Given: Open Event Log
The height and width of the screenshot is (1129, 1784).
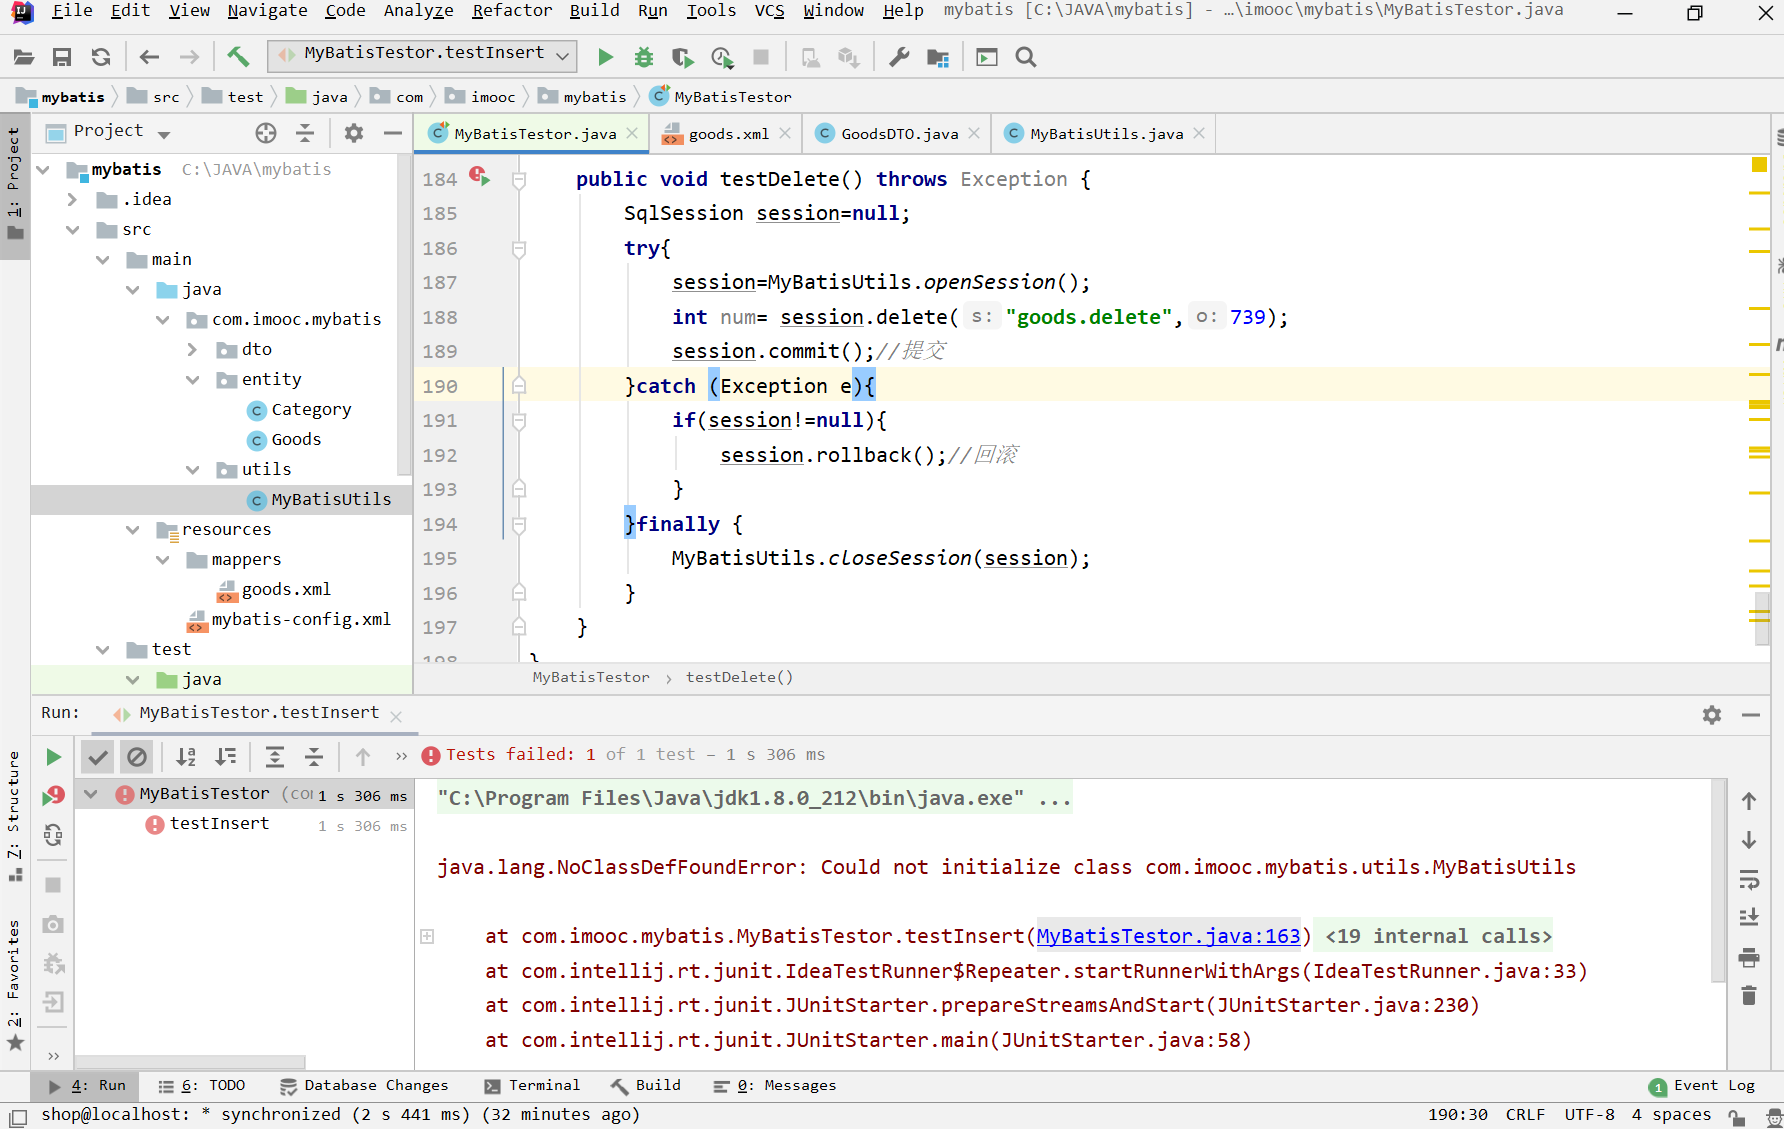Looking at the screenshot, I should click(1702, 1085).
